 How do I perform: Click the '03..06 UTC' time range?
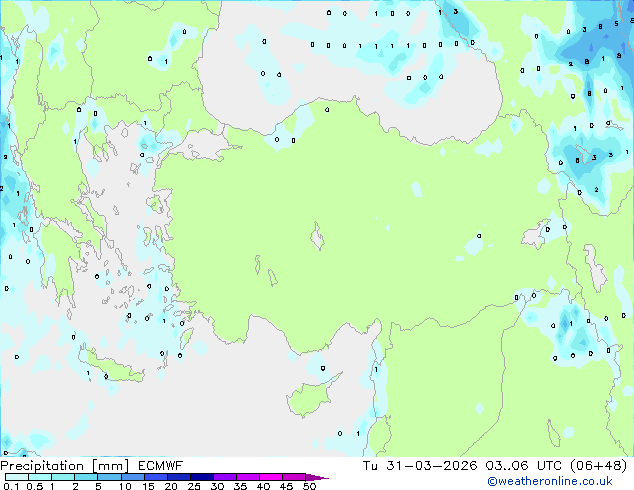pos(524,466)
